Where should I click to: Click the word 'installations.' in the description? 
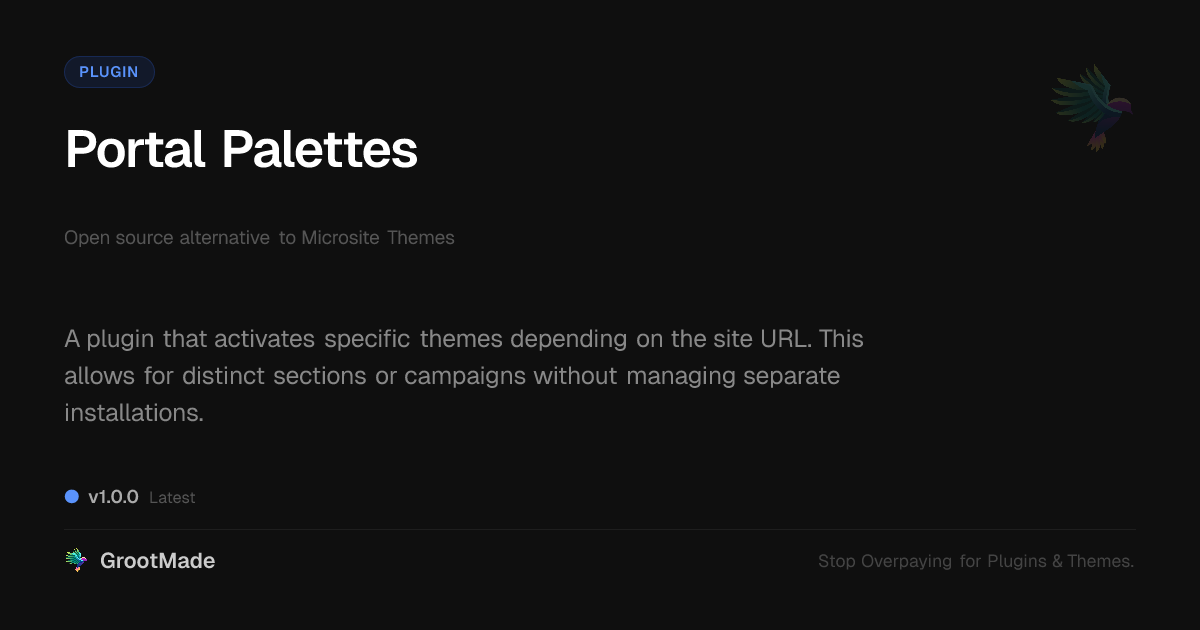(134, 413)
